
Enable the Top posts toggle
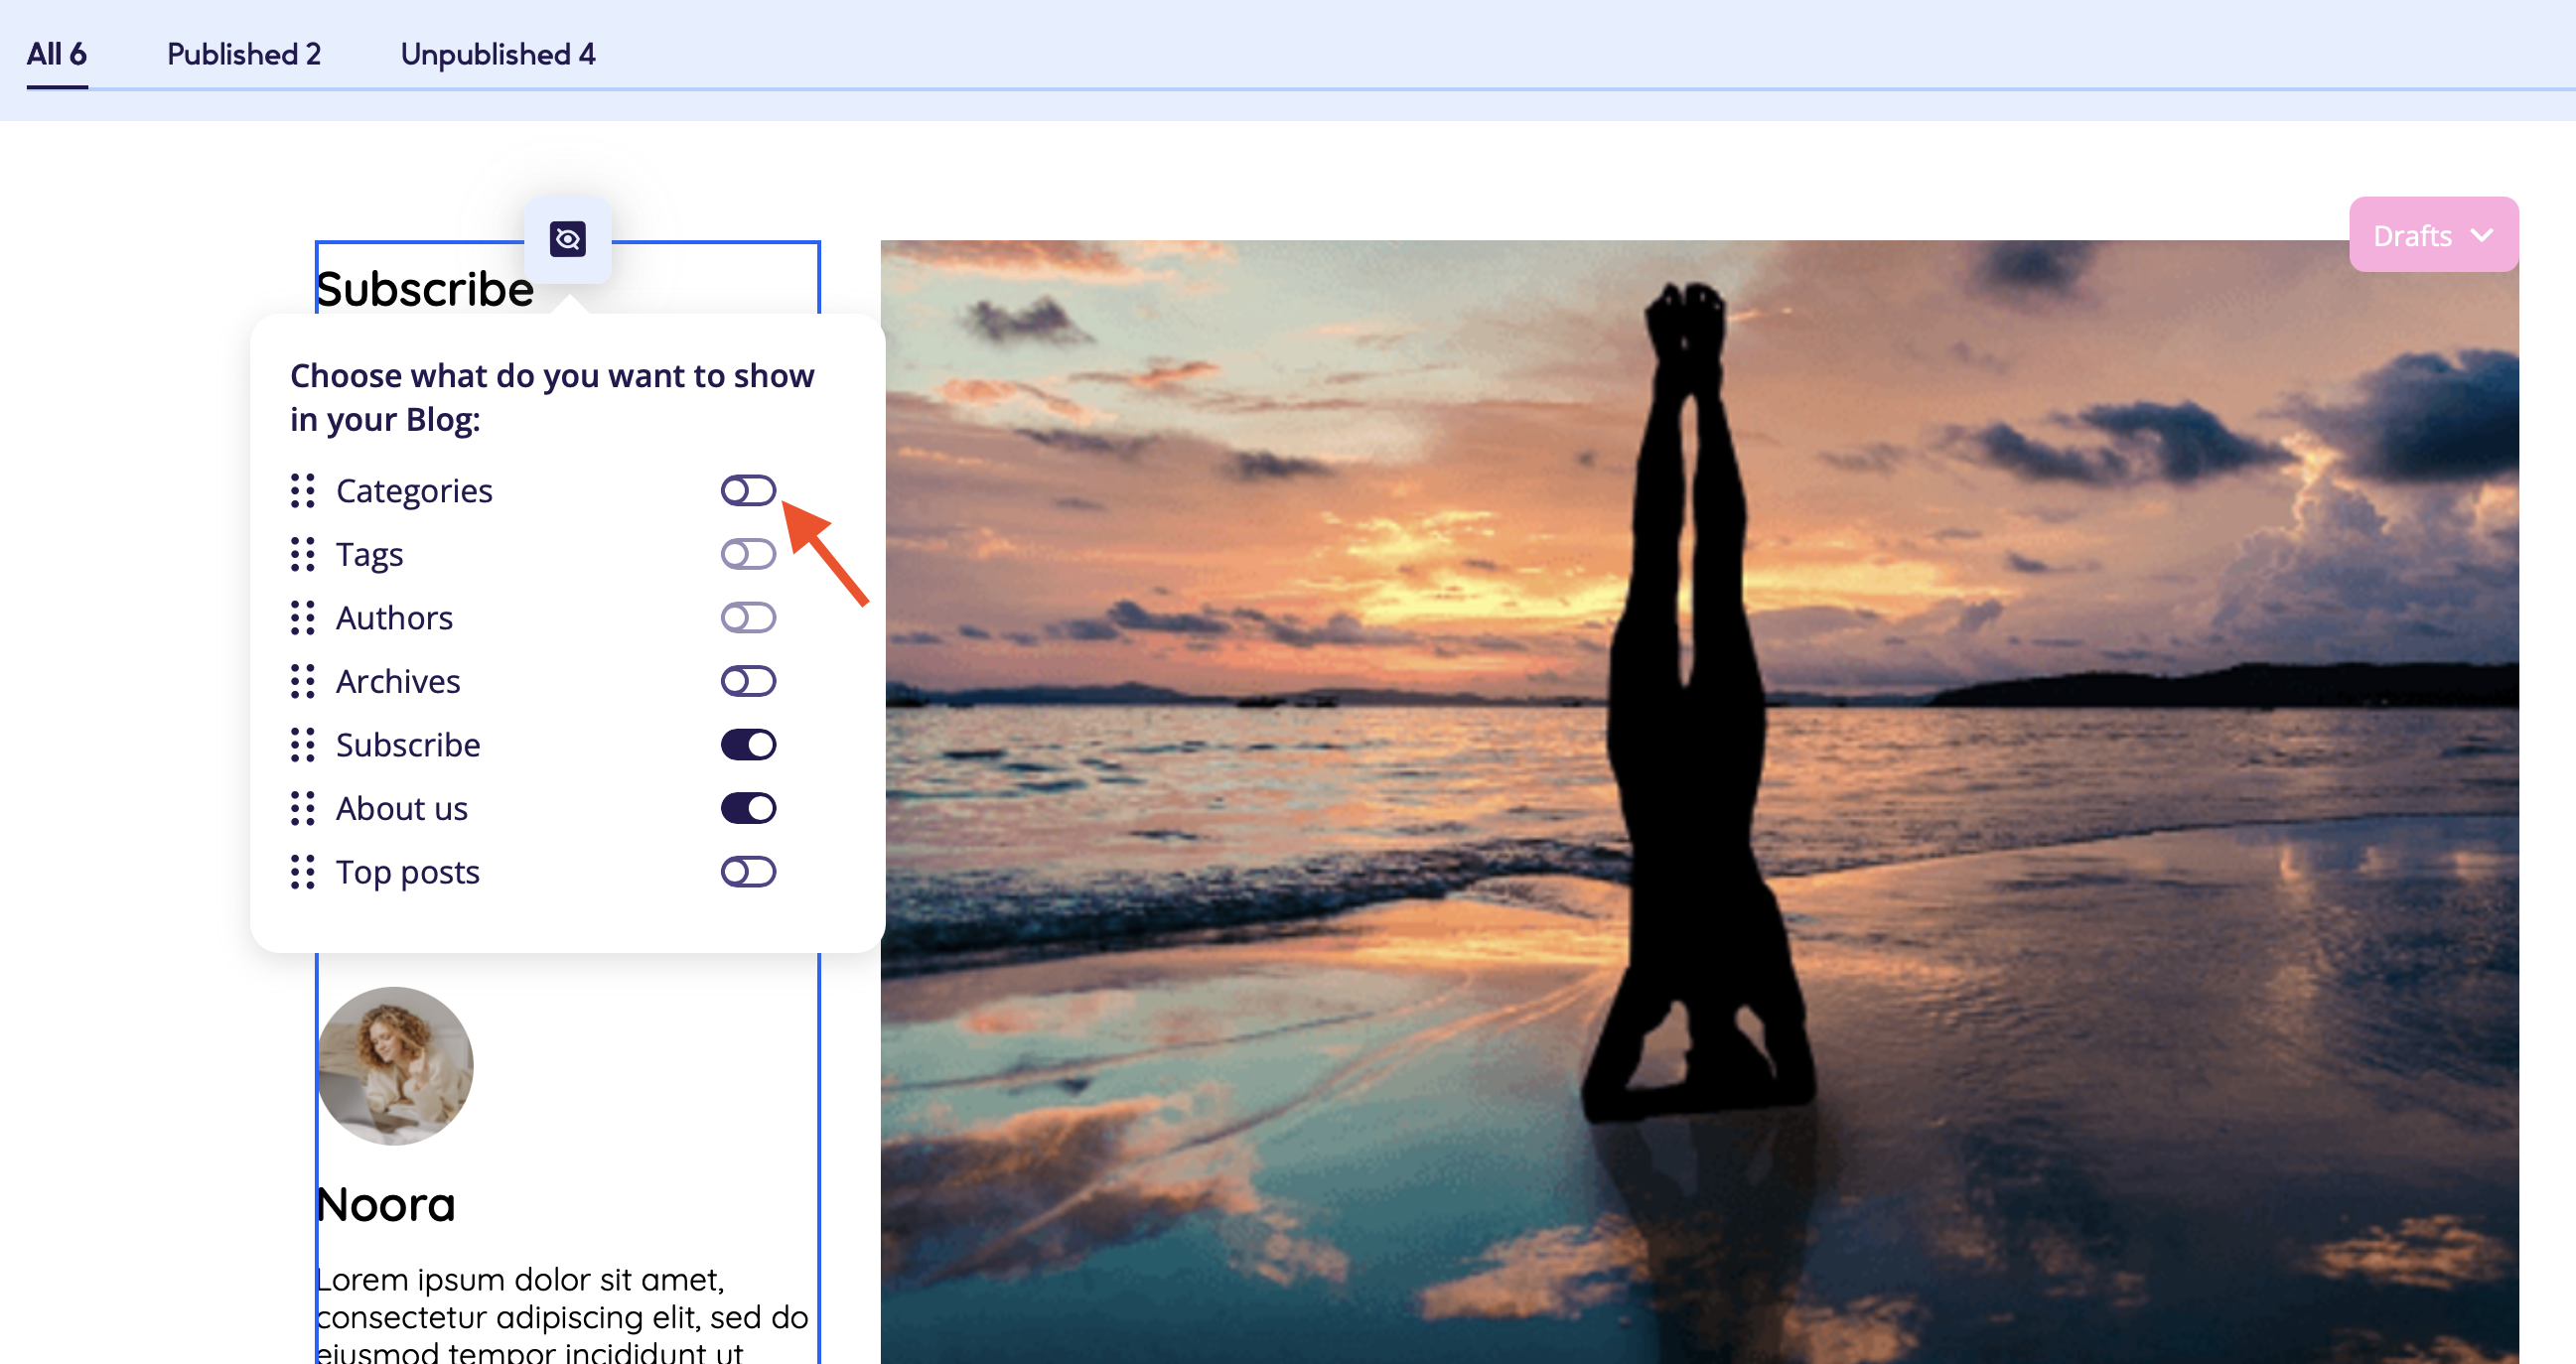click(x=748, y=872)
